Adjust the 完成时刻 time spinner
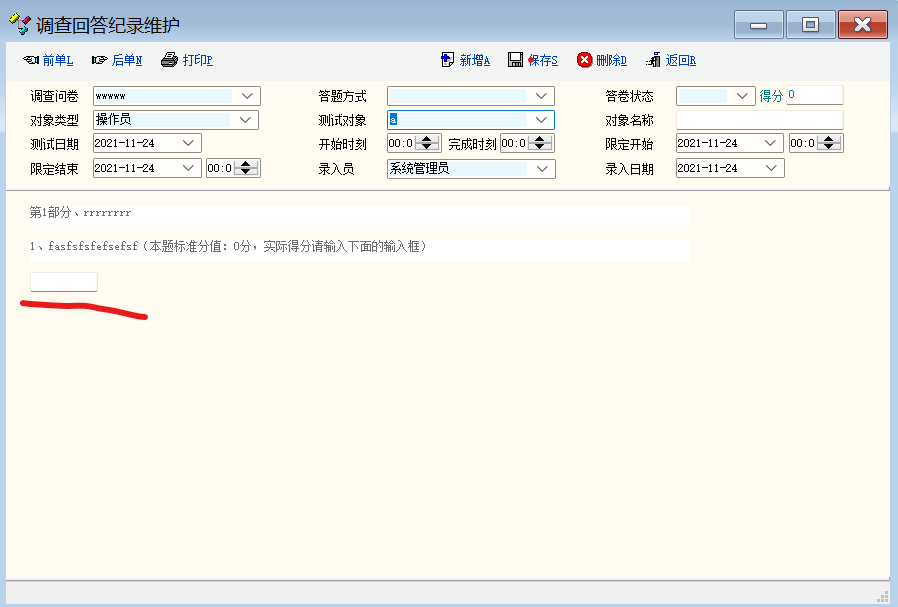 [x=542, y=144]
